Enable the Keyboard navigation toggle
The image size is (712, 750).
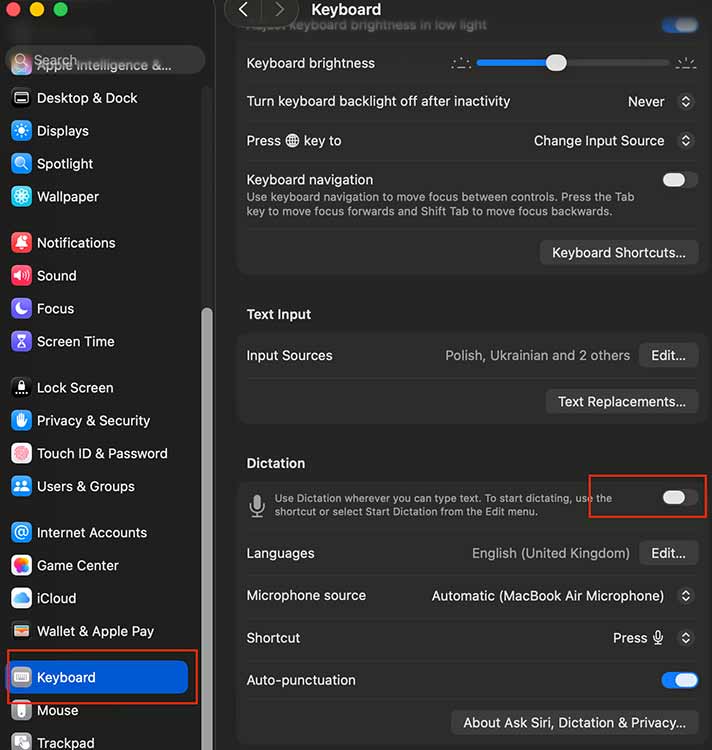(680, 180)
